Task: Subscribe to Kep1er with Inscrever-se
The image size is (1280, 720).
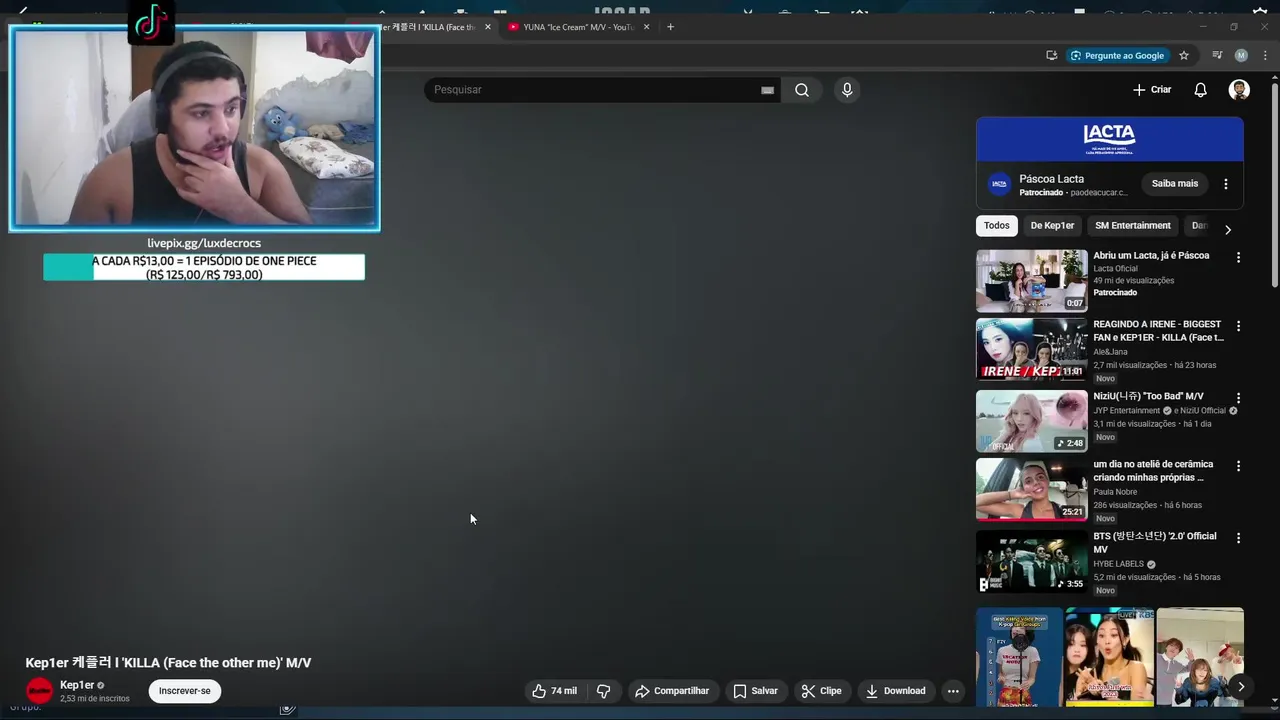Action: pos(184,691)
